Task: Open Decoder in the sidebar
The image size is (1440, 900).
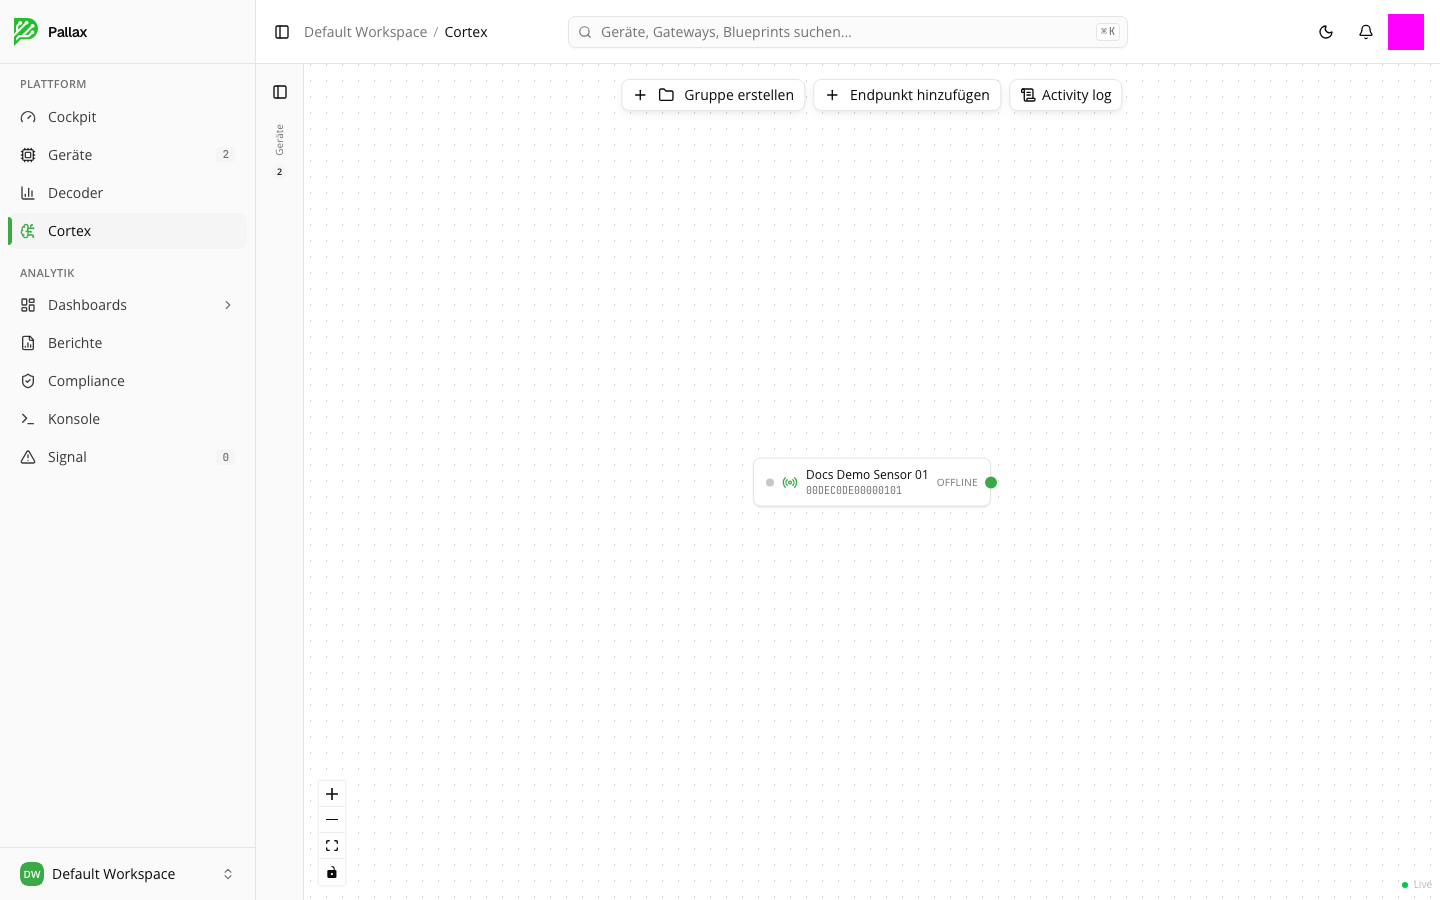Action: pyautogui.click(x=127, y=193)
